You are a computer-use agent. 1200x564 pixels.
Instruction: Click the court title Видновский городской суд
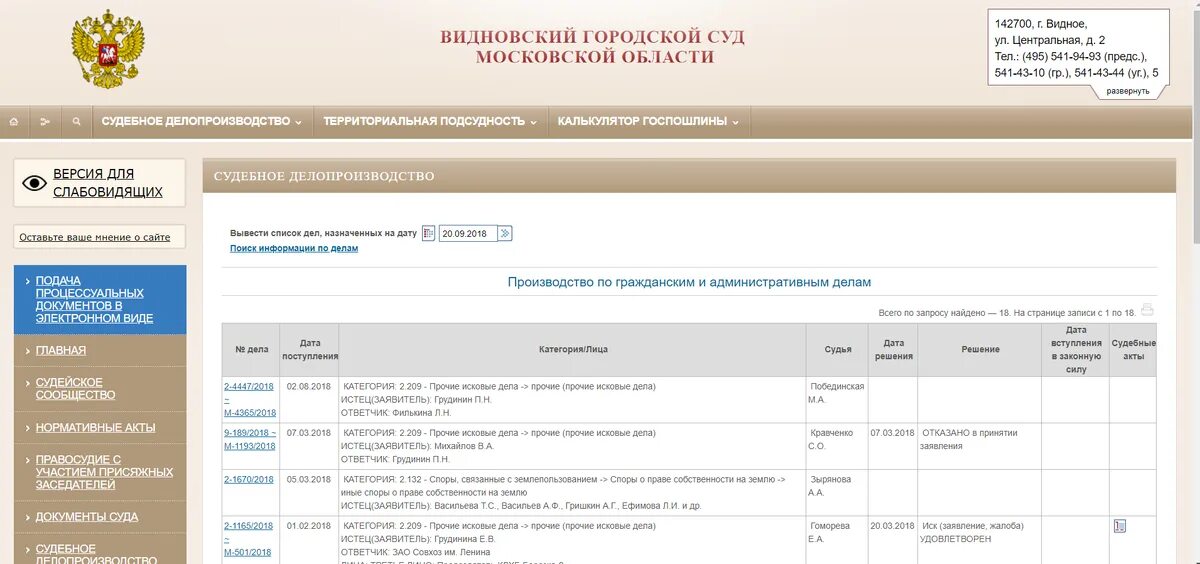click(x=594, y=46)
